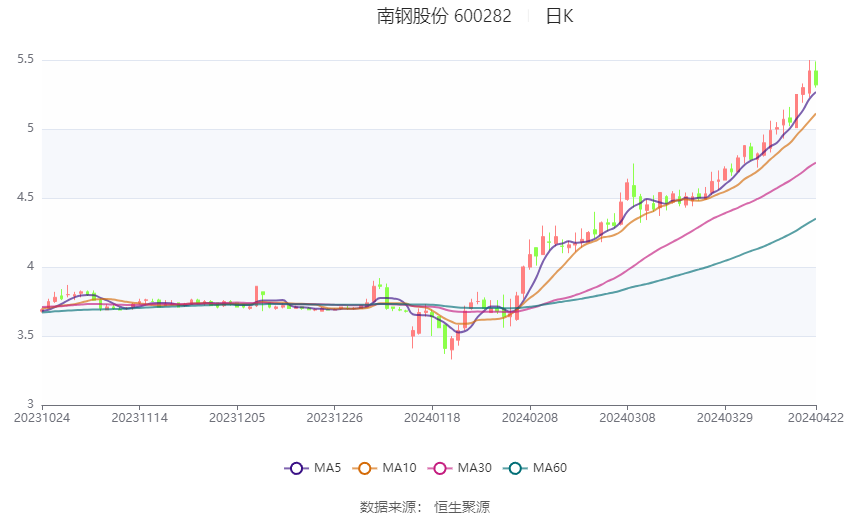Click the y-axis value 5.5

click(25, 59)
